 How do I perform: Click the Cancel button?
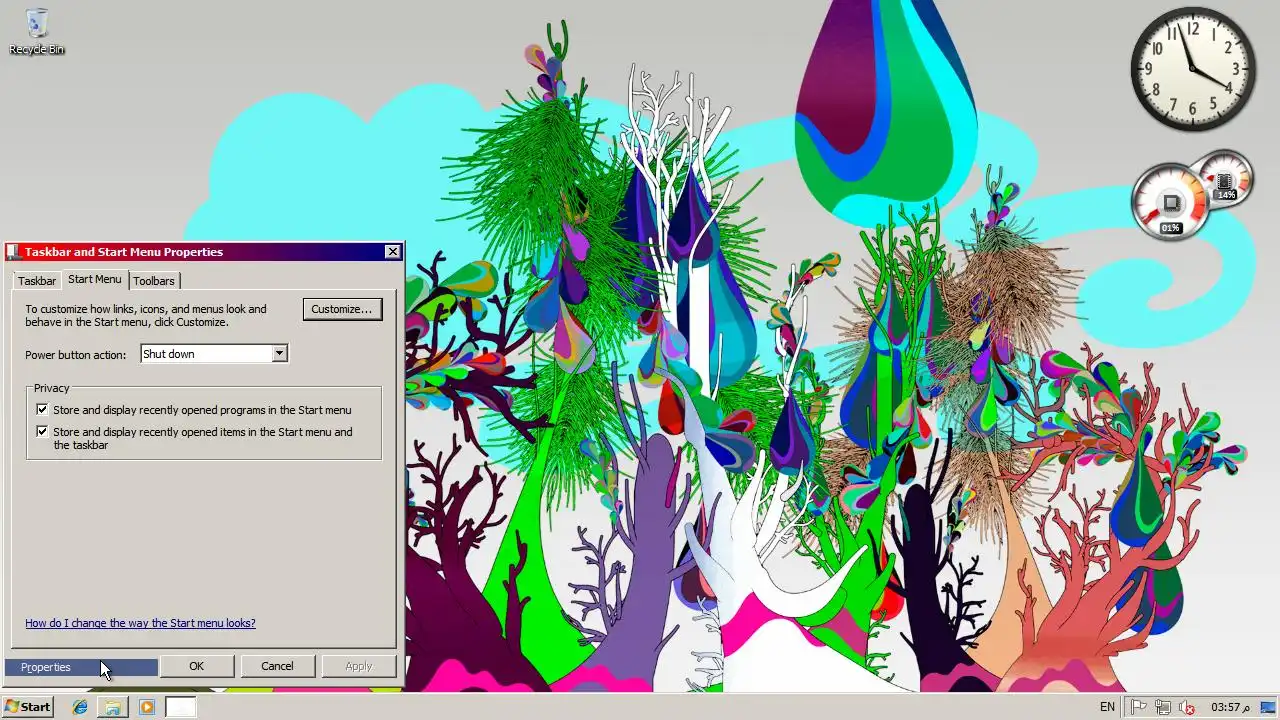[x=277, y=666]
